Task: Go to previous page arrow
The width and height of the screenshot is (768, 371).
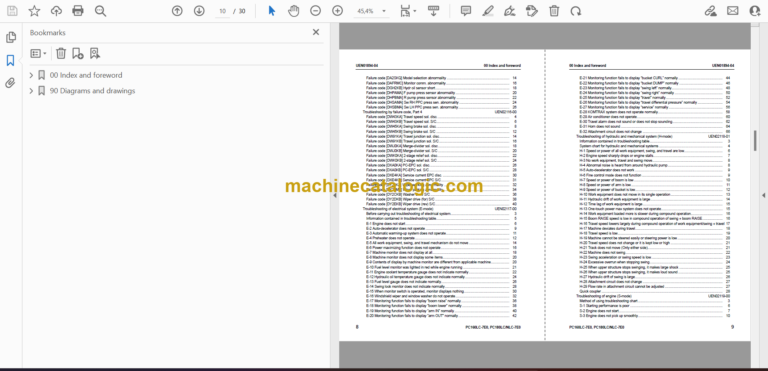Action: click(x=177, y=11)
